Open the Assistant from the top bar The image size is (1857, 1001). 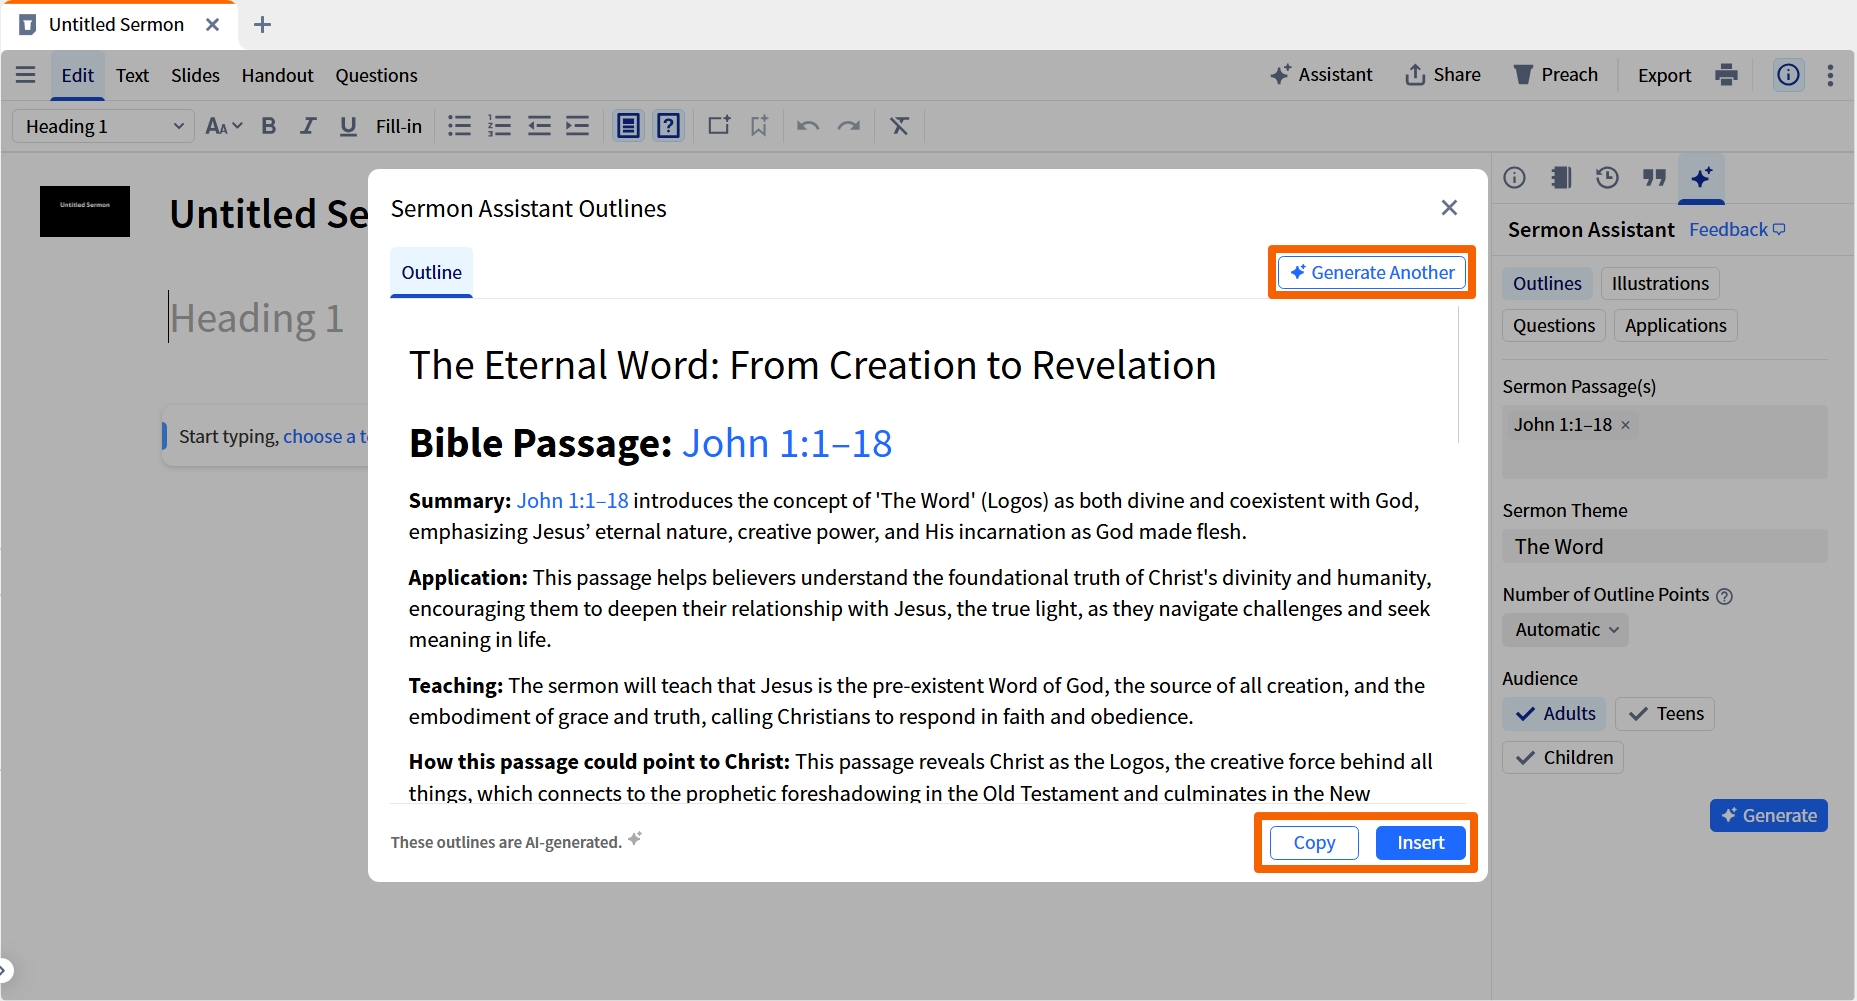pyautogui.click(x=1321, y=75)
